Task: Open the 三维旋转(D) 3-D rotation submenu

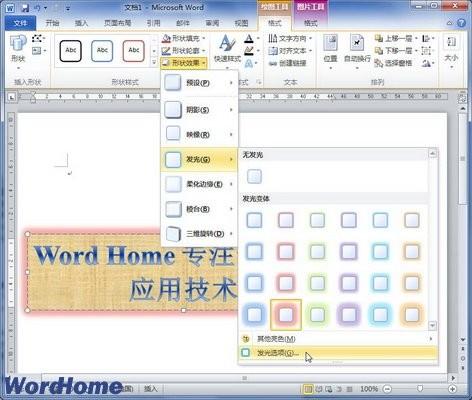Action: [199, 234]
